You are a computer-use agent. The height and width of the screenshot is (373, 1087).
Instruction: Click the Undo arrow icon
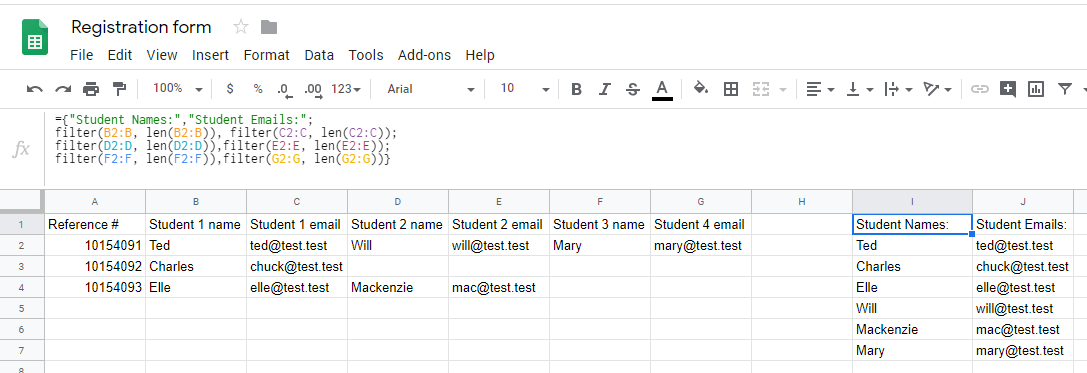(x=35, y=89)
